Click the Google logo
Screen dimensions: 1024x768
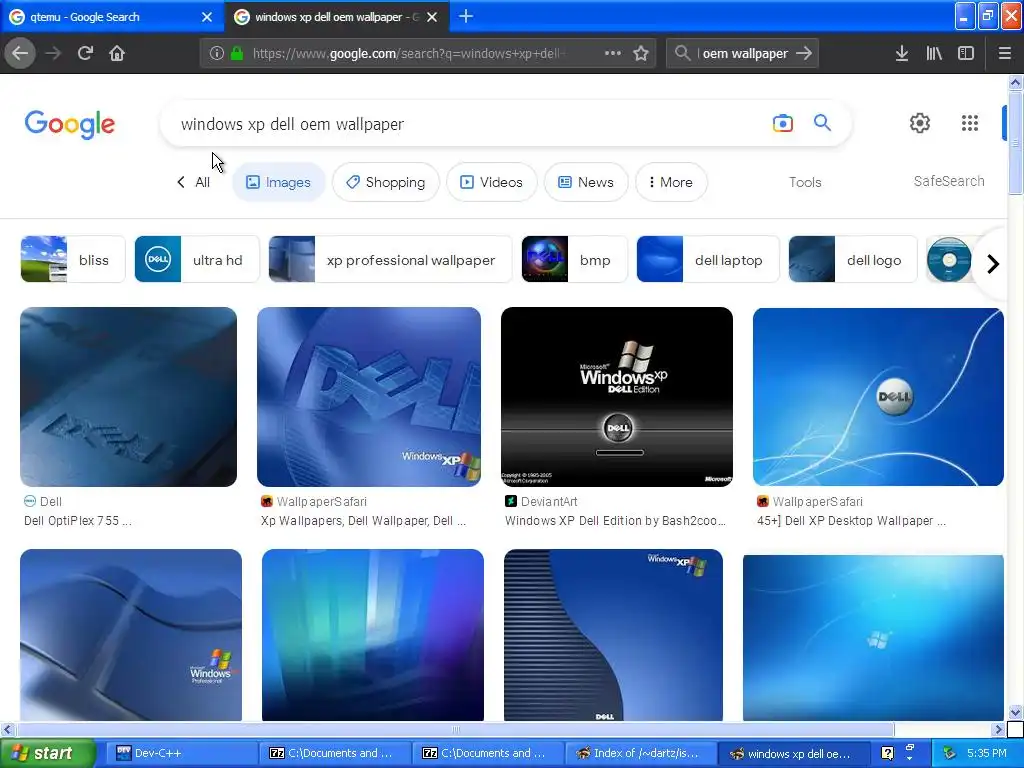click(x=70, y=124)
